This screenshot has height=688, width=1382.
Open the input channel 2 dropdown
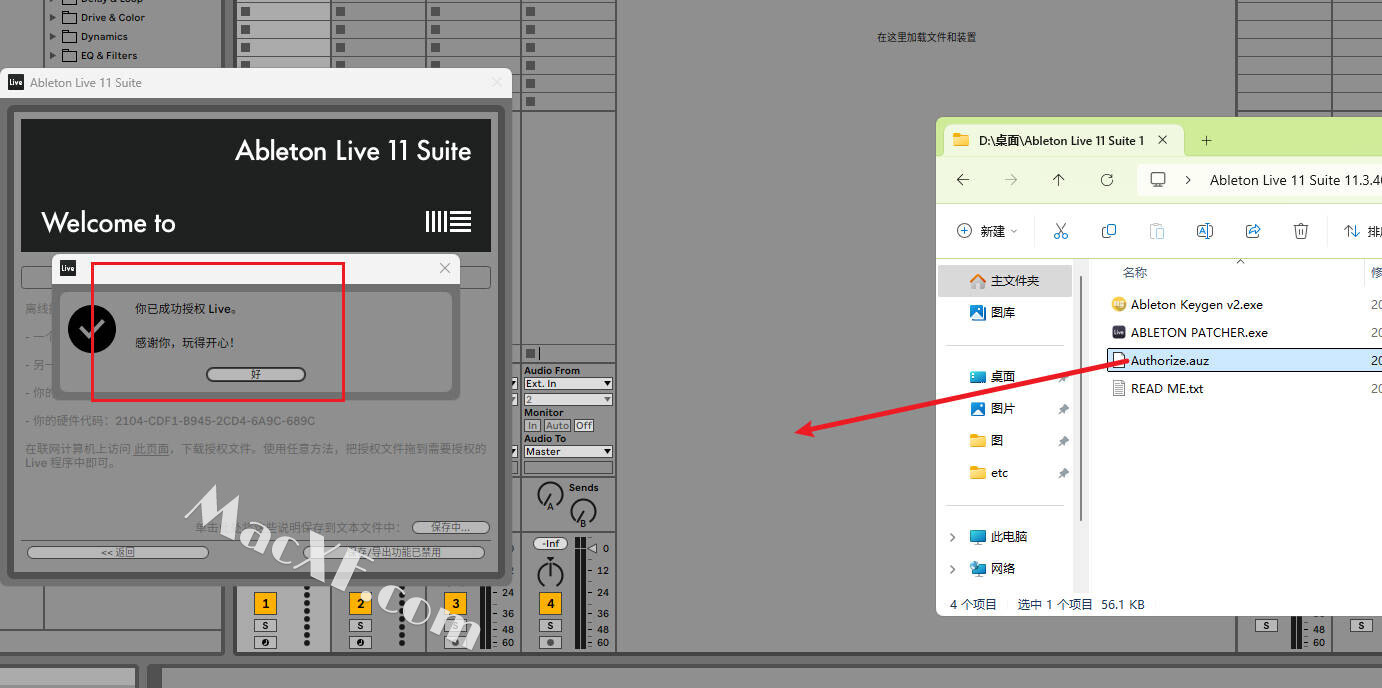(568, 399)
